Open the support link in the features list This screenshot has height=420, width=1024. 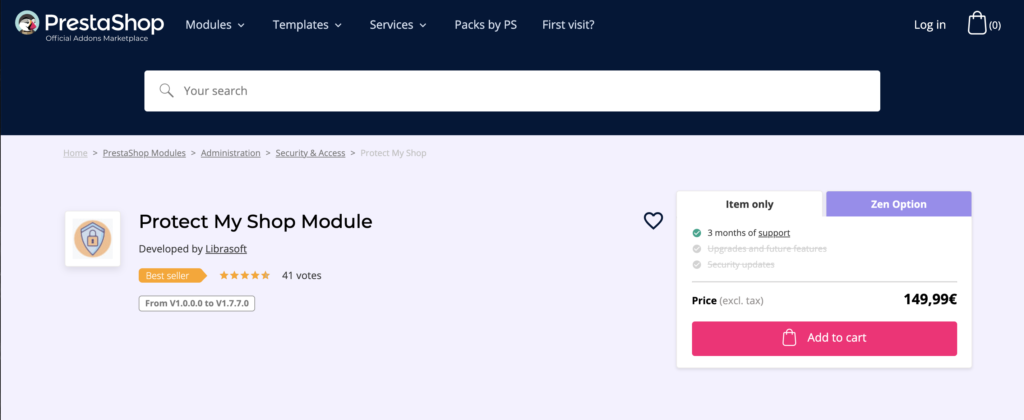click(x=774, y=233)
